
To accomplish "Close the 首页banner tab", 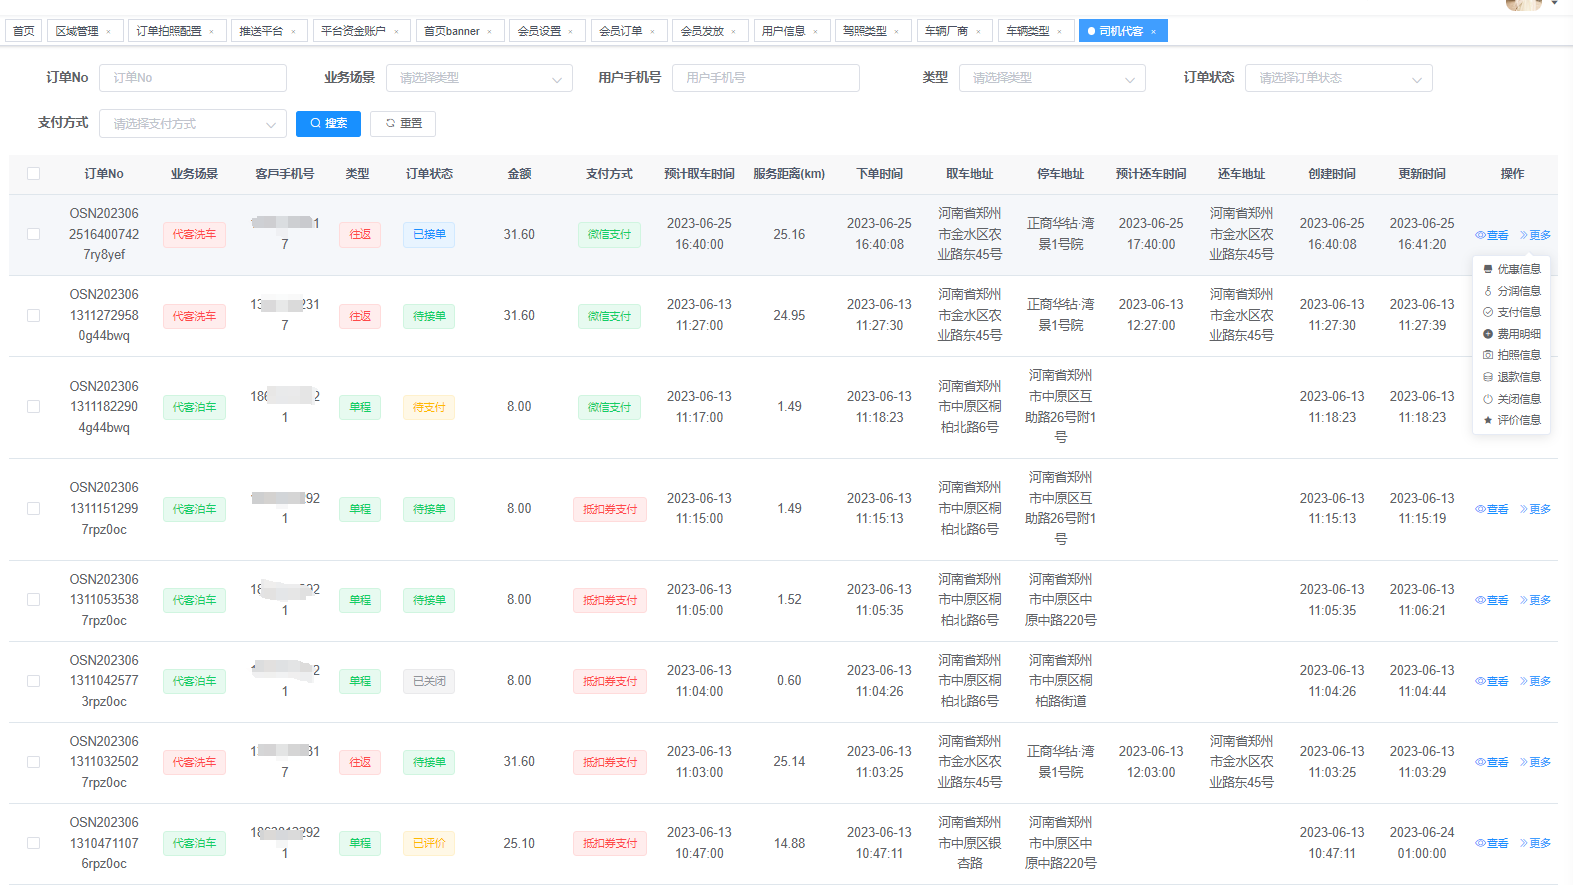I will click(x=489, y=32).
